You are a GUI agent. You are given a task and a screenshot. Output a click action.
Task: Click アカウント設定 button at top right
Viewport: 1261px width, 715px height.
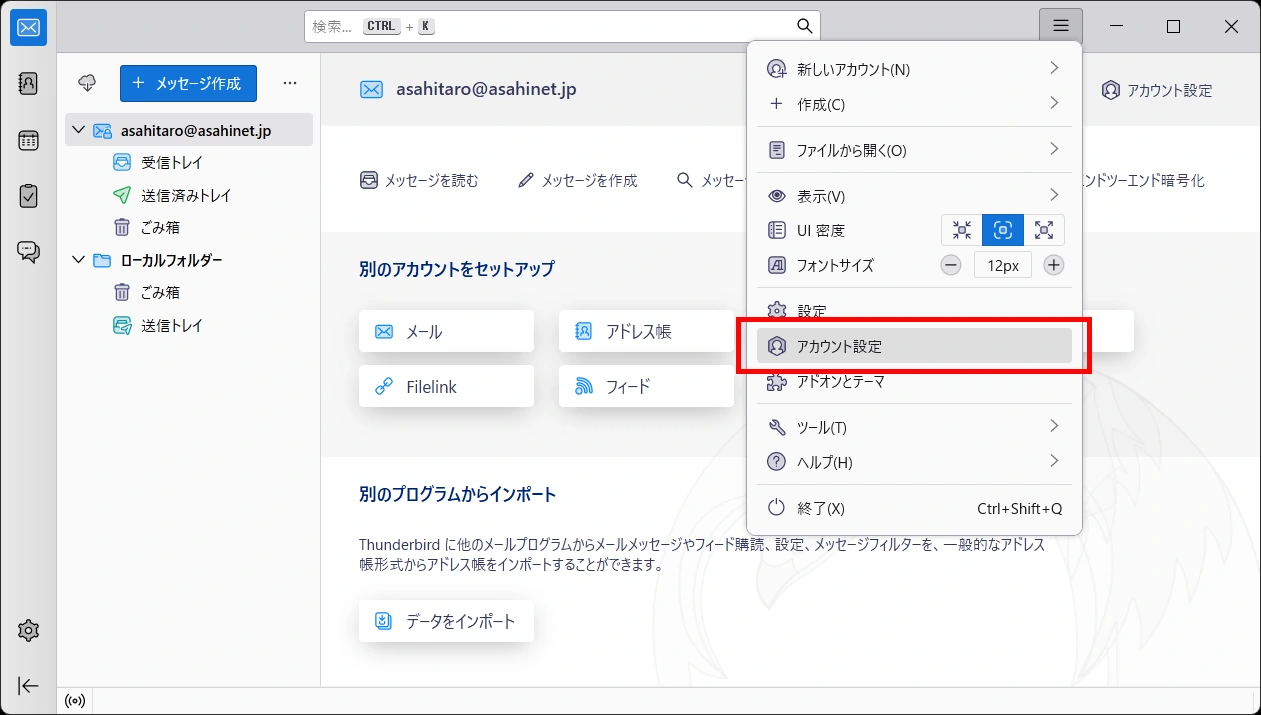tap(1157, 90)
